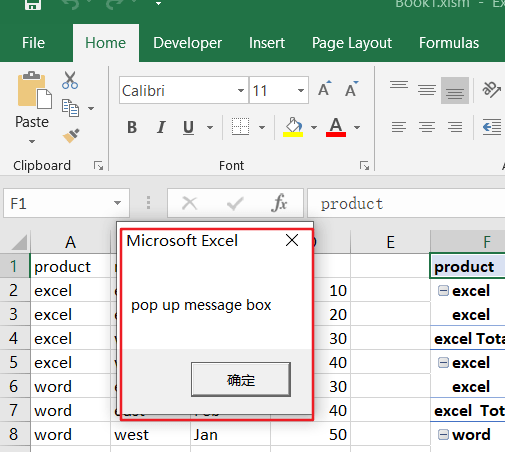505x452 pixels.
Task: Click Quick Access Toolbar customize arrow
Action: [158, 4]
